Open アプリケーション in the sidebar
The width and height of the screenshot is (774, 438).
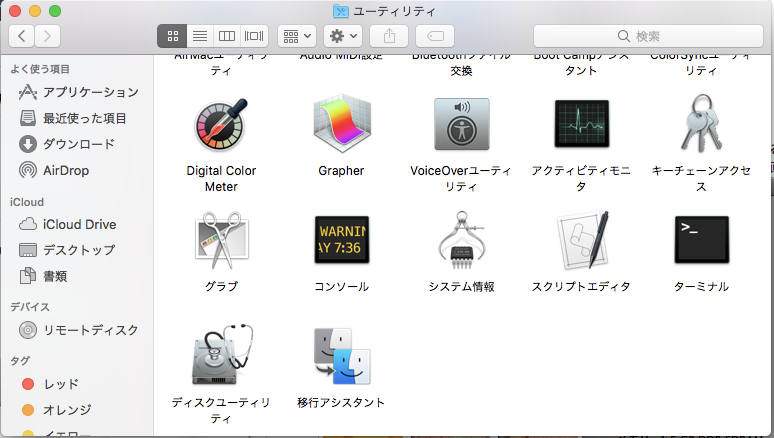point(77,92)
